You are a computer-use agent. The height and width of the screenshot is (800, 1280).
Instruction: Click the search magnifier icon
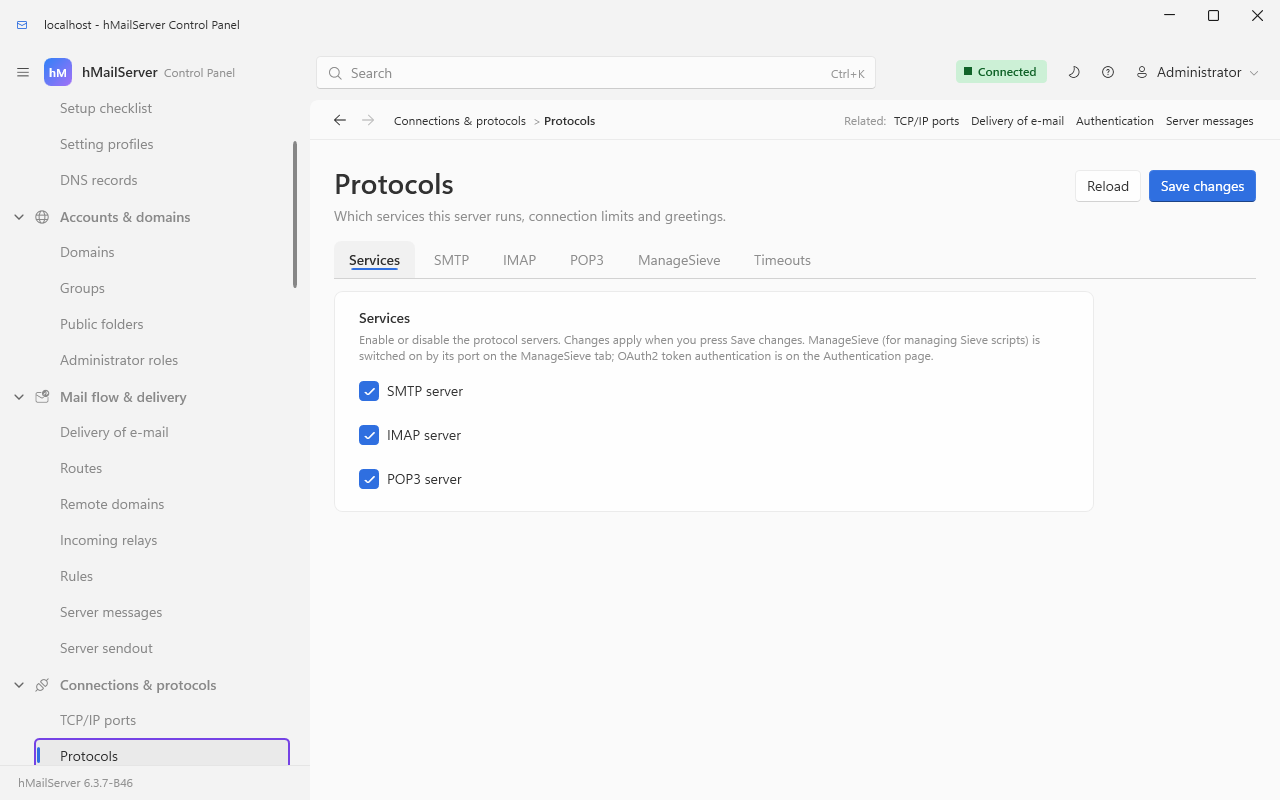336,73
